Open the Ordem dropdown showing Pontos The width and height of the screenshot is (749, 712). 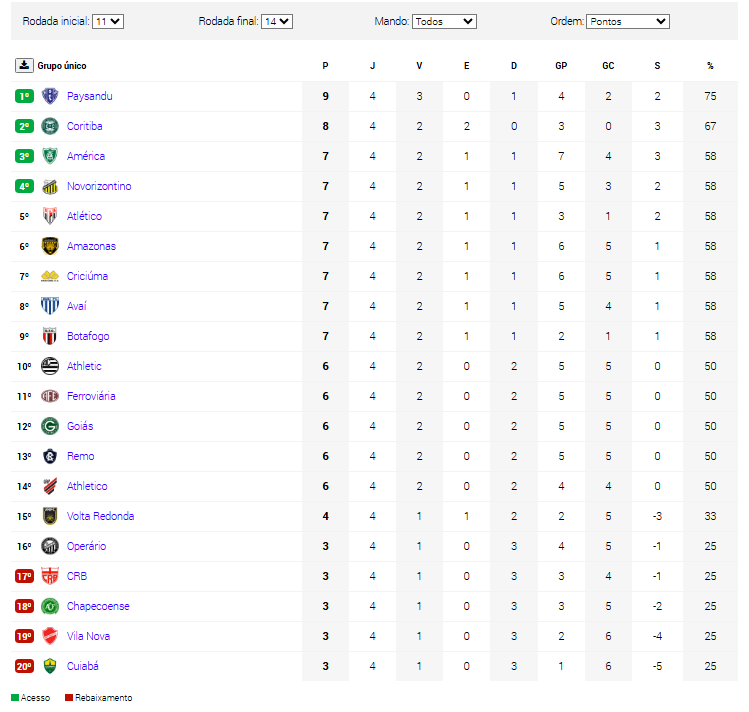pyautogui.click(x=628, y=21)
